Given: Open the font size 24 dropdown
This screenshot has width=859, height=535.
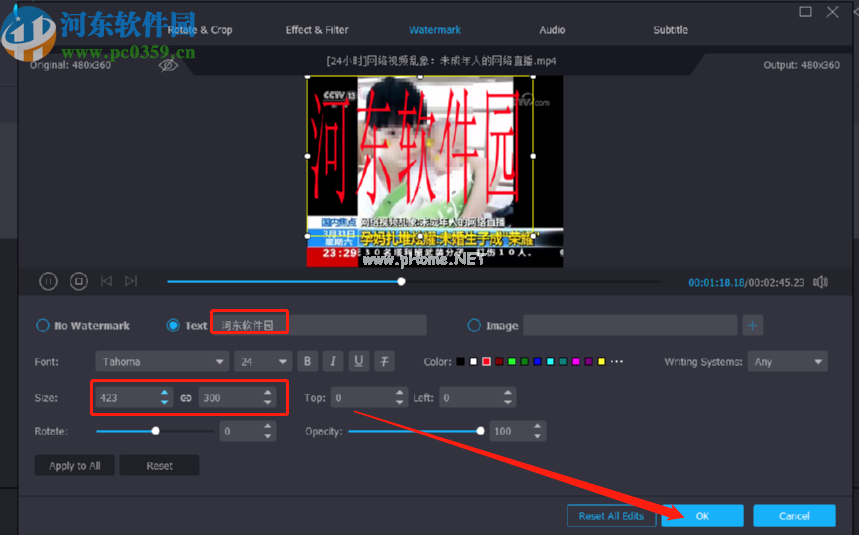Looking at the screenshot, I should click(x=263, y=361).
